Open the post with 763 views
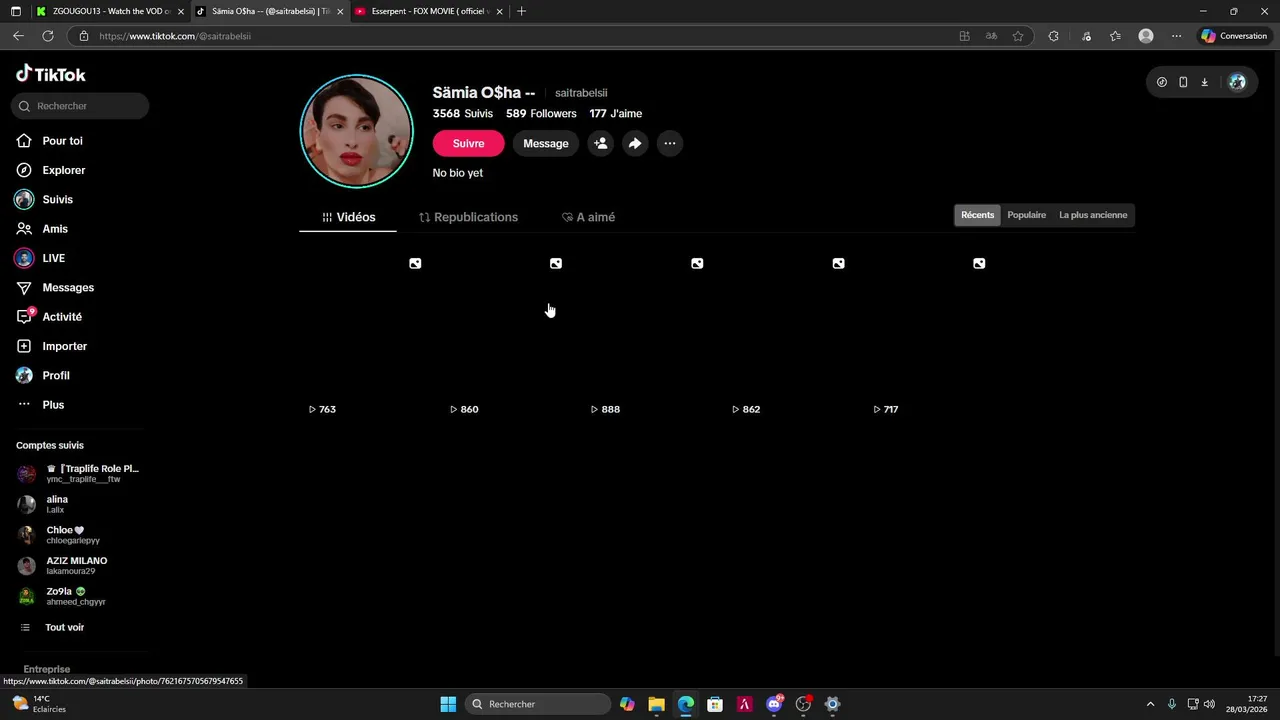The image size is (1280, 720). pyautogui.click(x=365, y=334)
